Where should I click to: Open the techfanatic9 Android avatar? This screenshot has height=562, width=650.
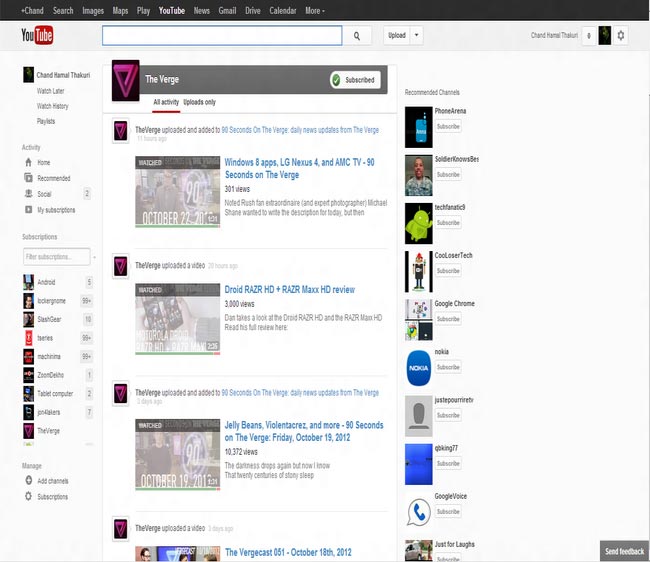point(419,223)
